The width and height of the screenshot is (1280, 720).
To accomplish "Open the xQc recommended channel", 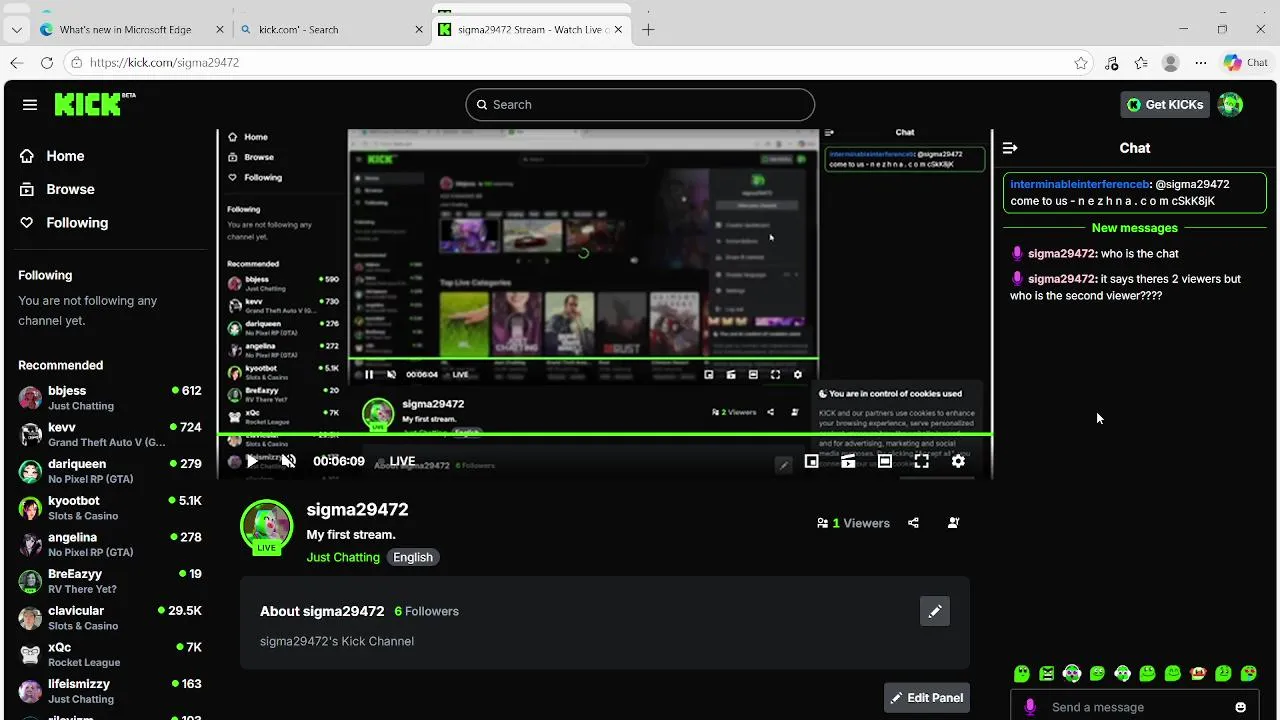I will (110, 654).
